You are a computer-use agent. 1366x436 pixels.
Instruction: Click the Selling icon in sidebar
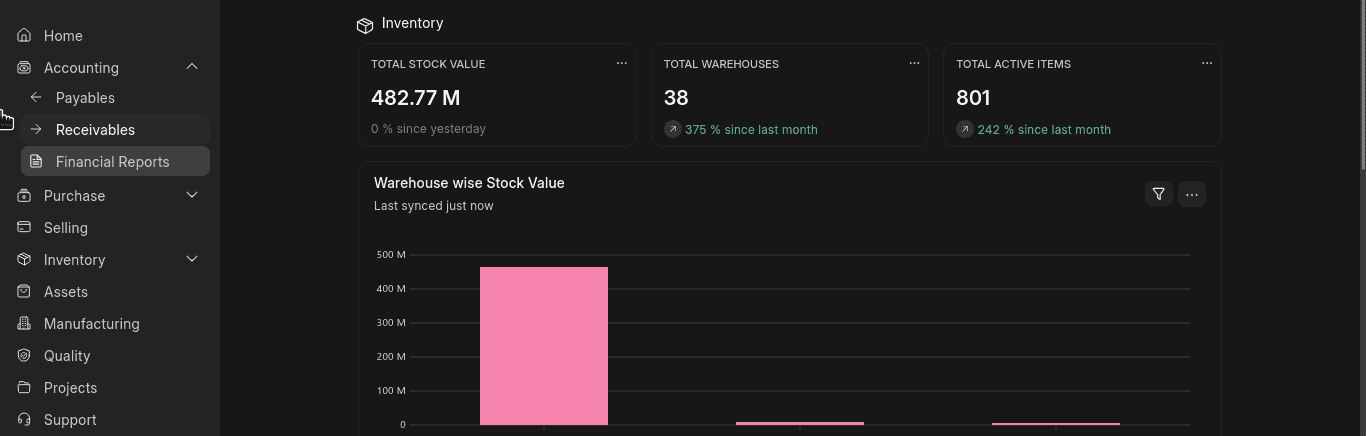tap(25, 228)
